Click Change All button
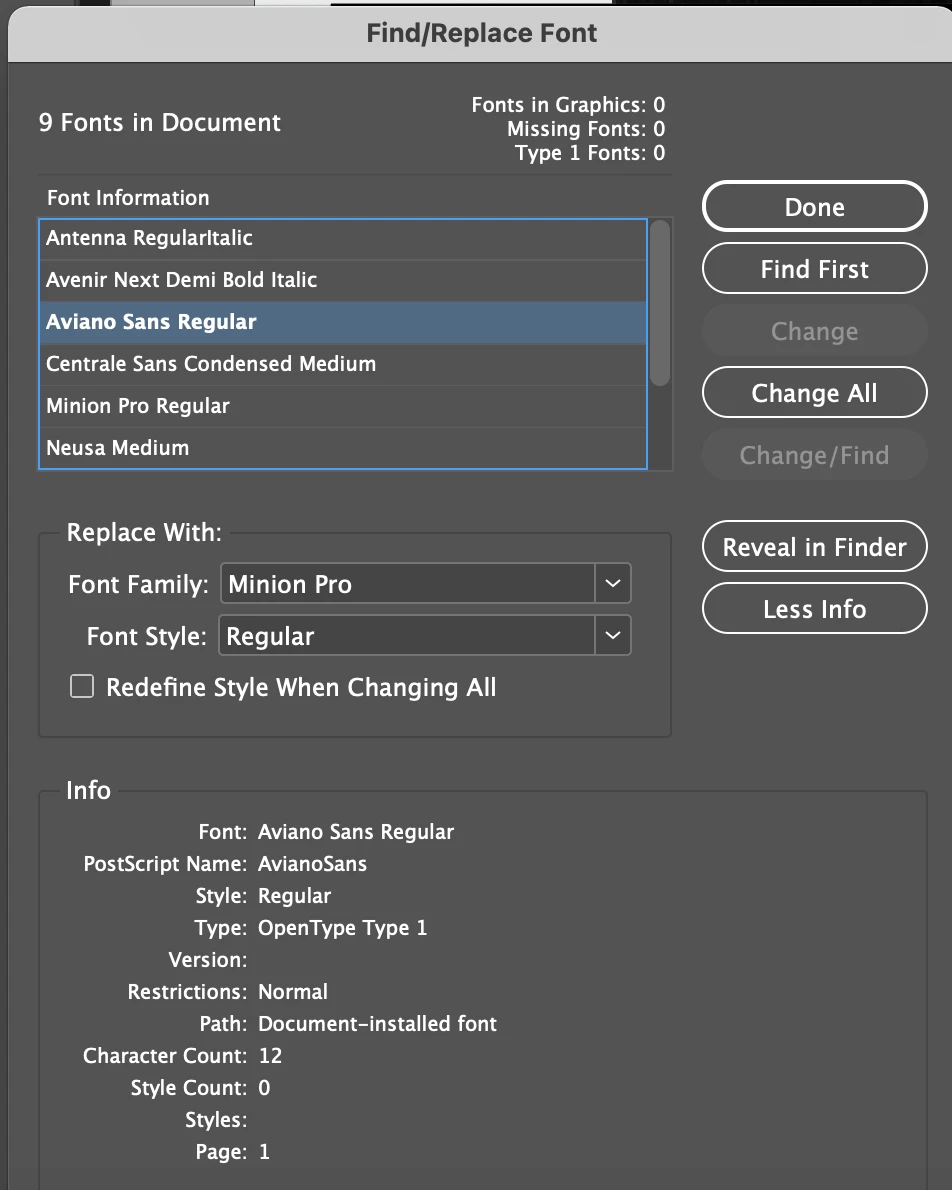The image size is (952, 1190). point(815,392)
